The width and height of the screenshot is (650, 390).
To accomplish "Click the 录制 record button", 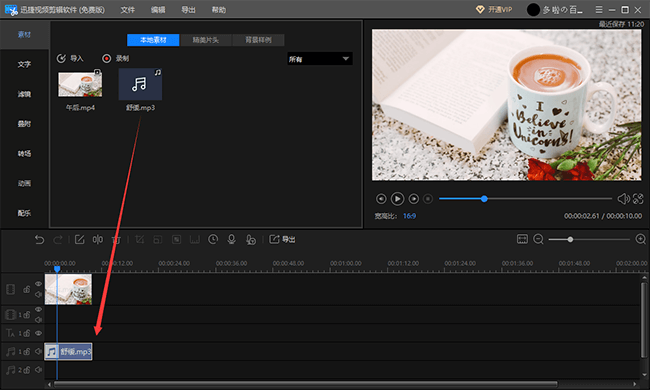I will tap(116, 58).
